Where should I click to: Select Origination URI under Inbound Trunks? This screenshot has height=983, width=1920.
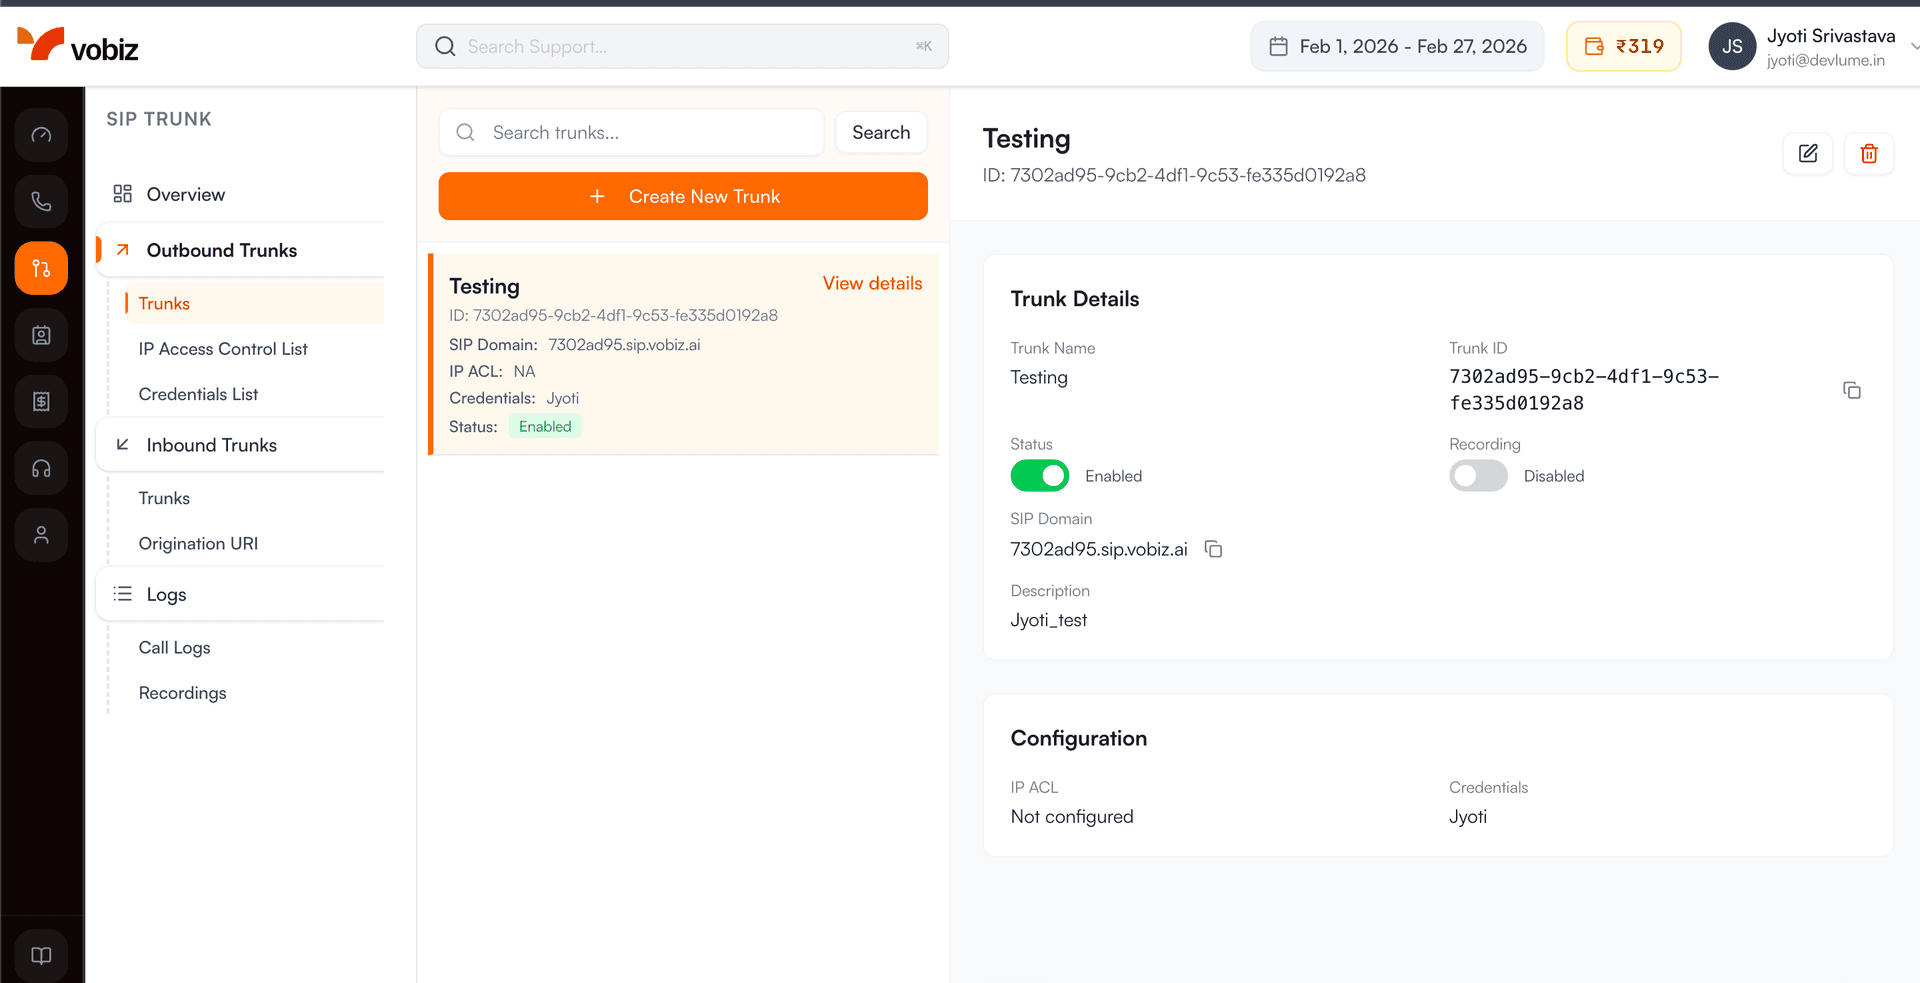point(198,543)
